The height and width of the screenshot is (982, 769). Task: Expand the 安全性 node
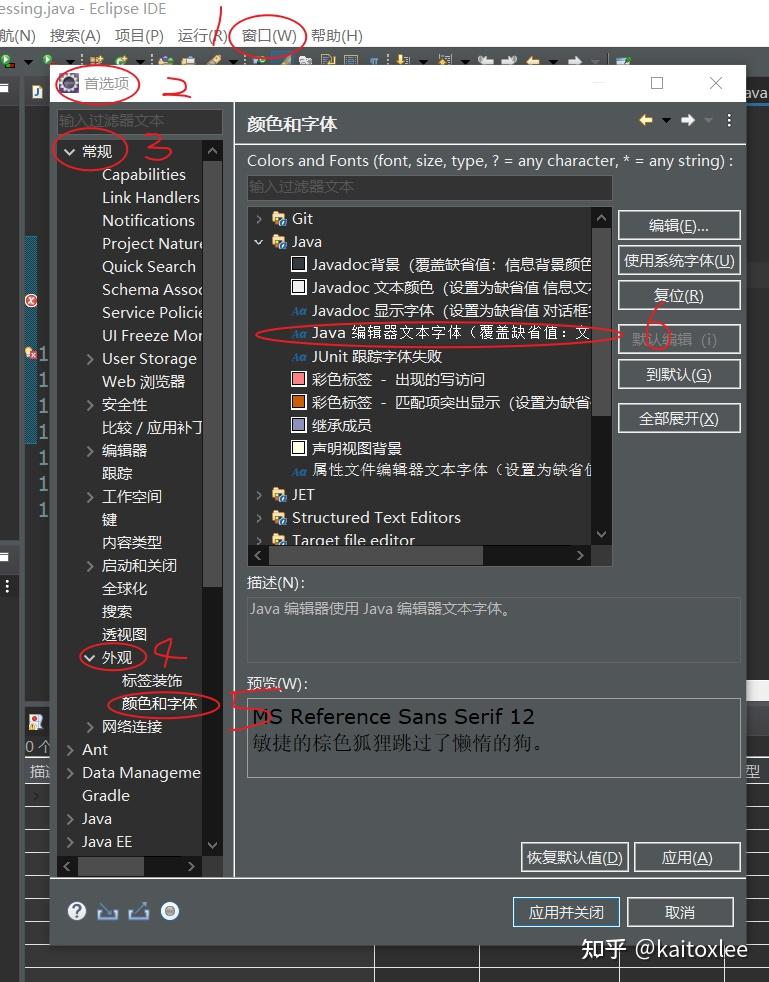pyautogui.click(x=90, y=405)
